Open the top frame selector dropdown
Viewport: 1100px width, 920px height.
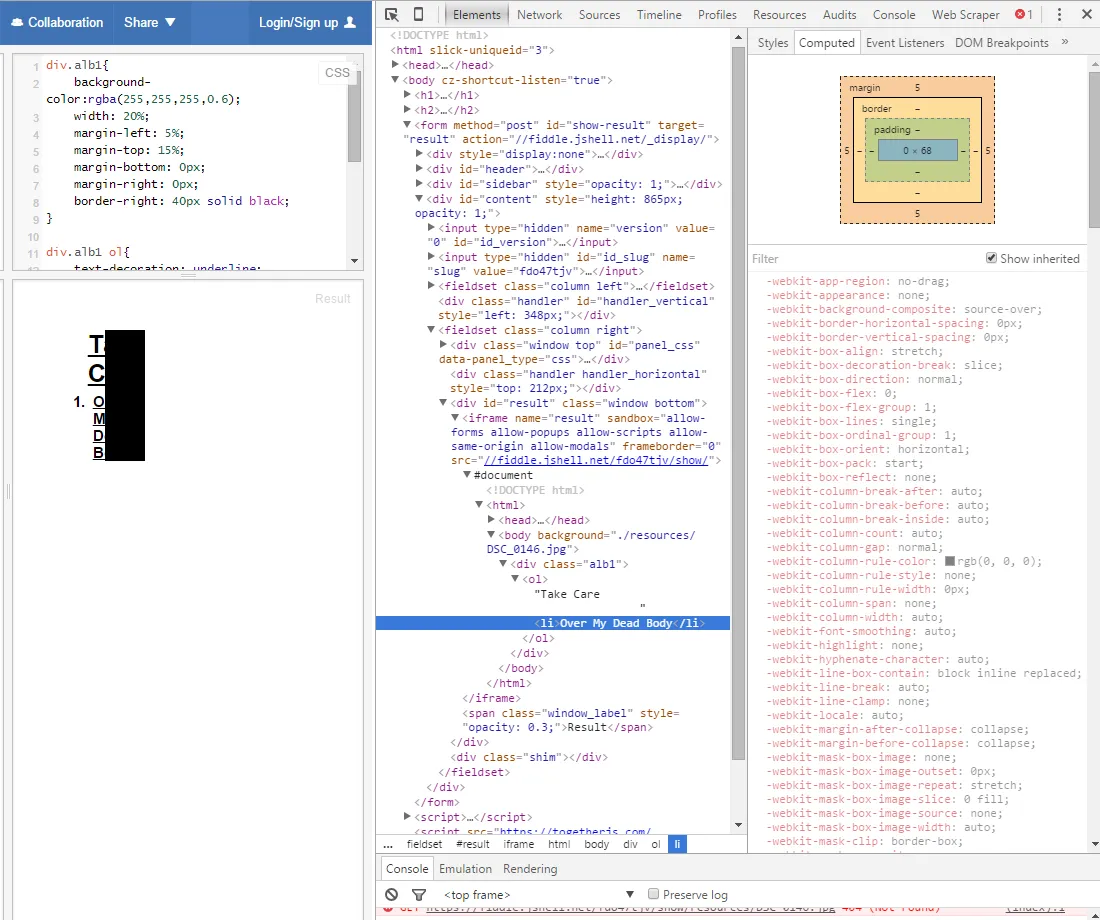[539, 895]
